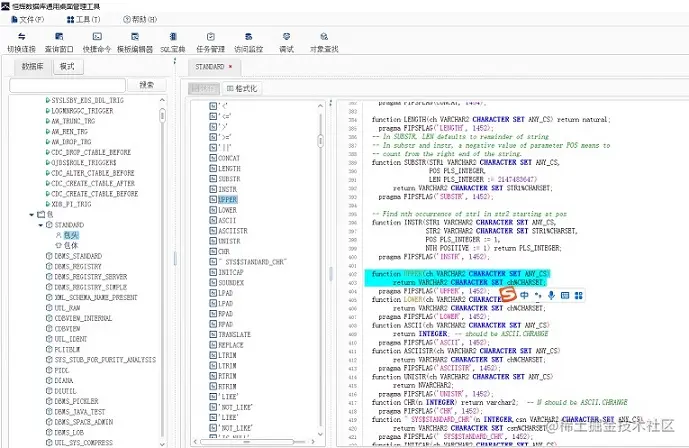This screenshot has width=689, height=448.
Task: Open the 文件(F) menu
Action: 28,19
